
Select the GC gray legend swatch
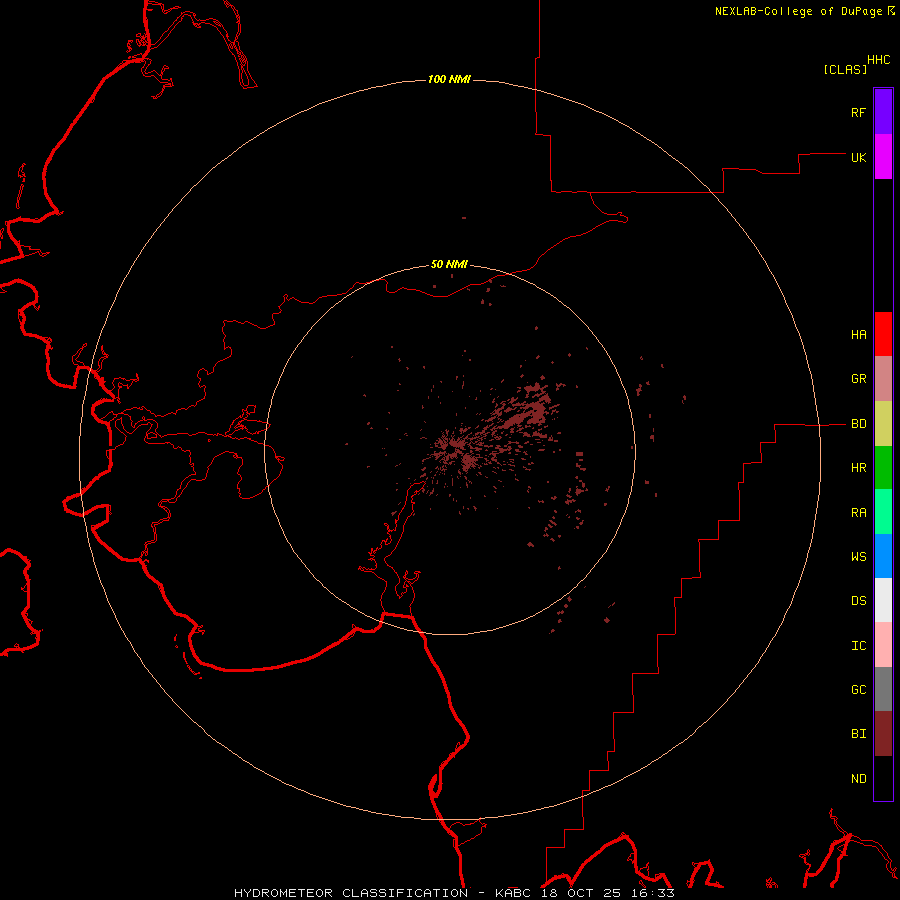click(883, 689)
